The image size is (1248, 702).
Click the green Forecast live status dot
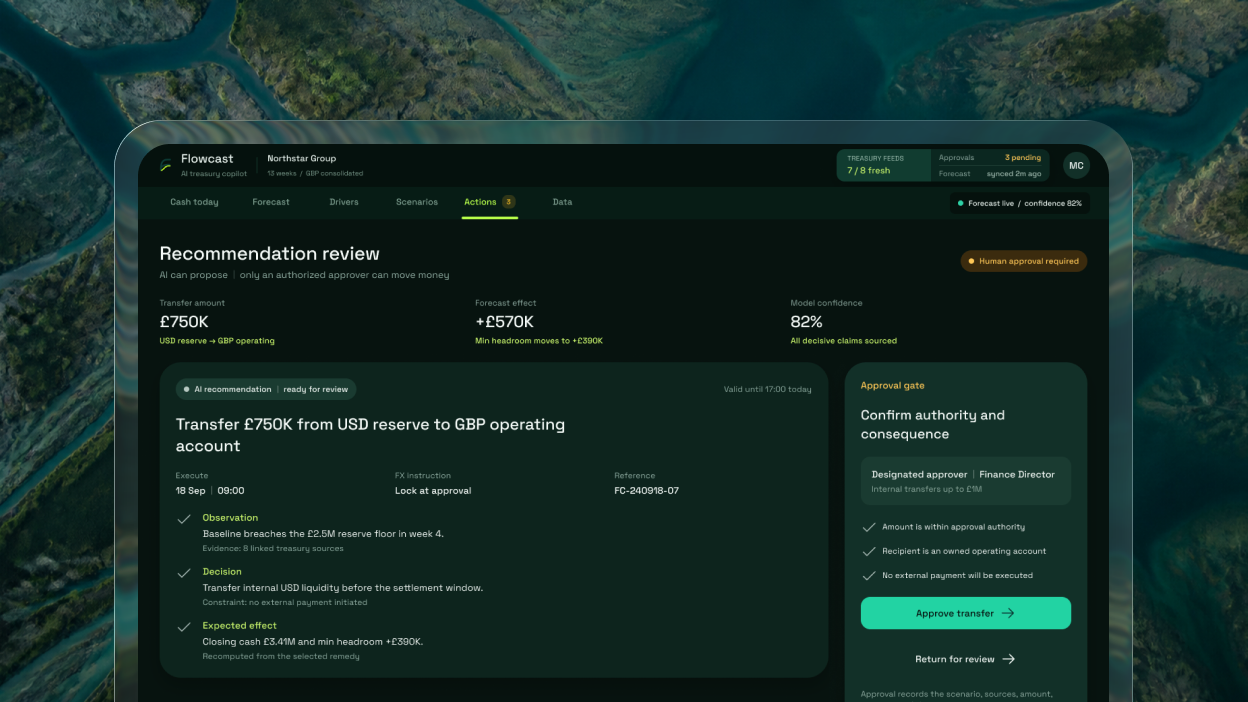point(961,203)
